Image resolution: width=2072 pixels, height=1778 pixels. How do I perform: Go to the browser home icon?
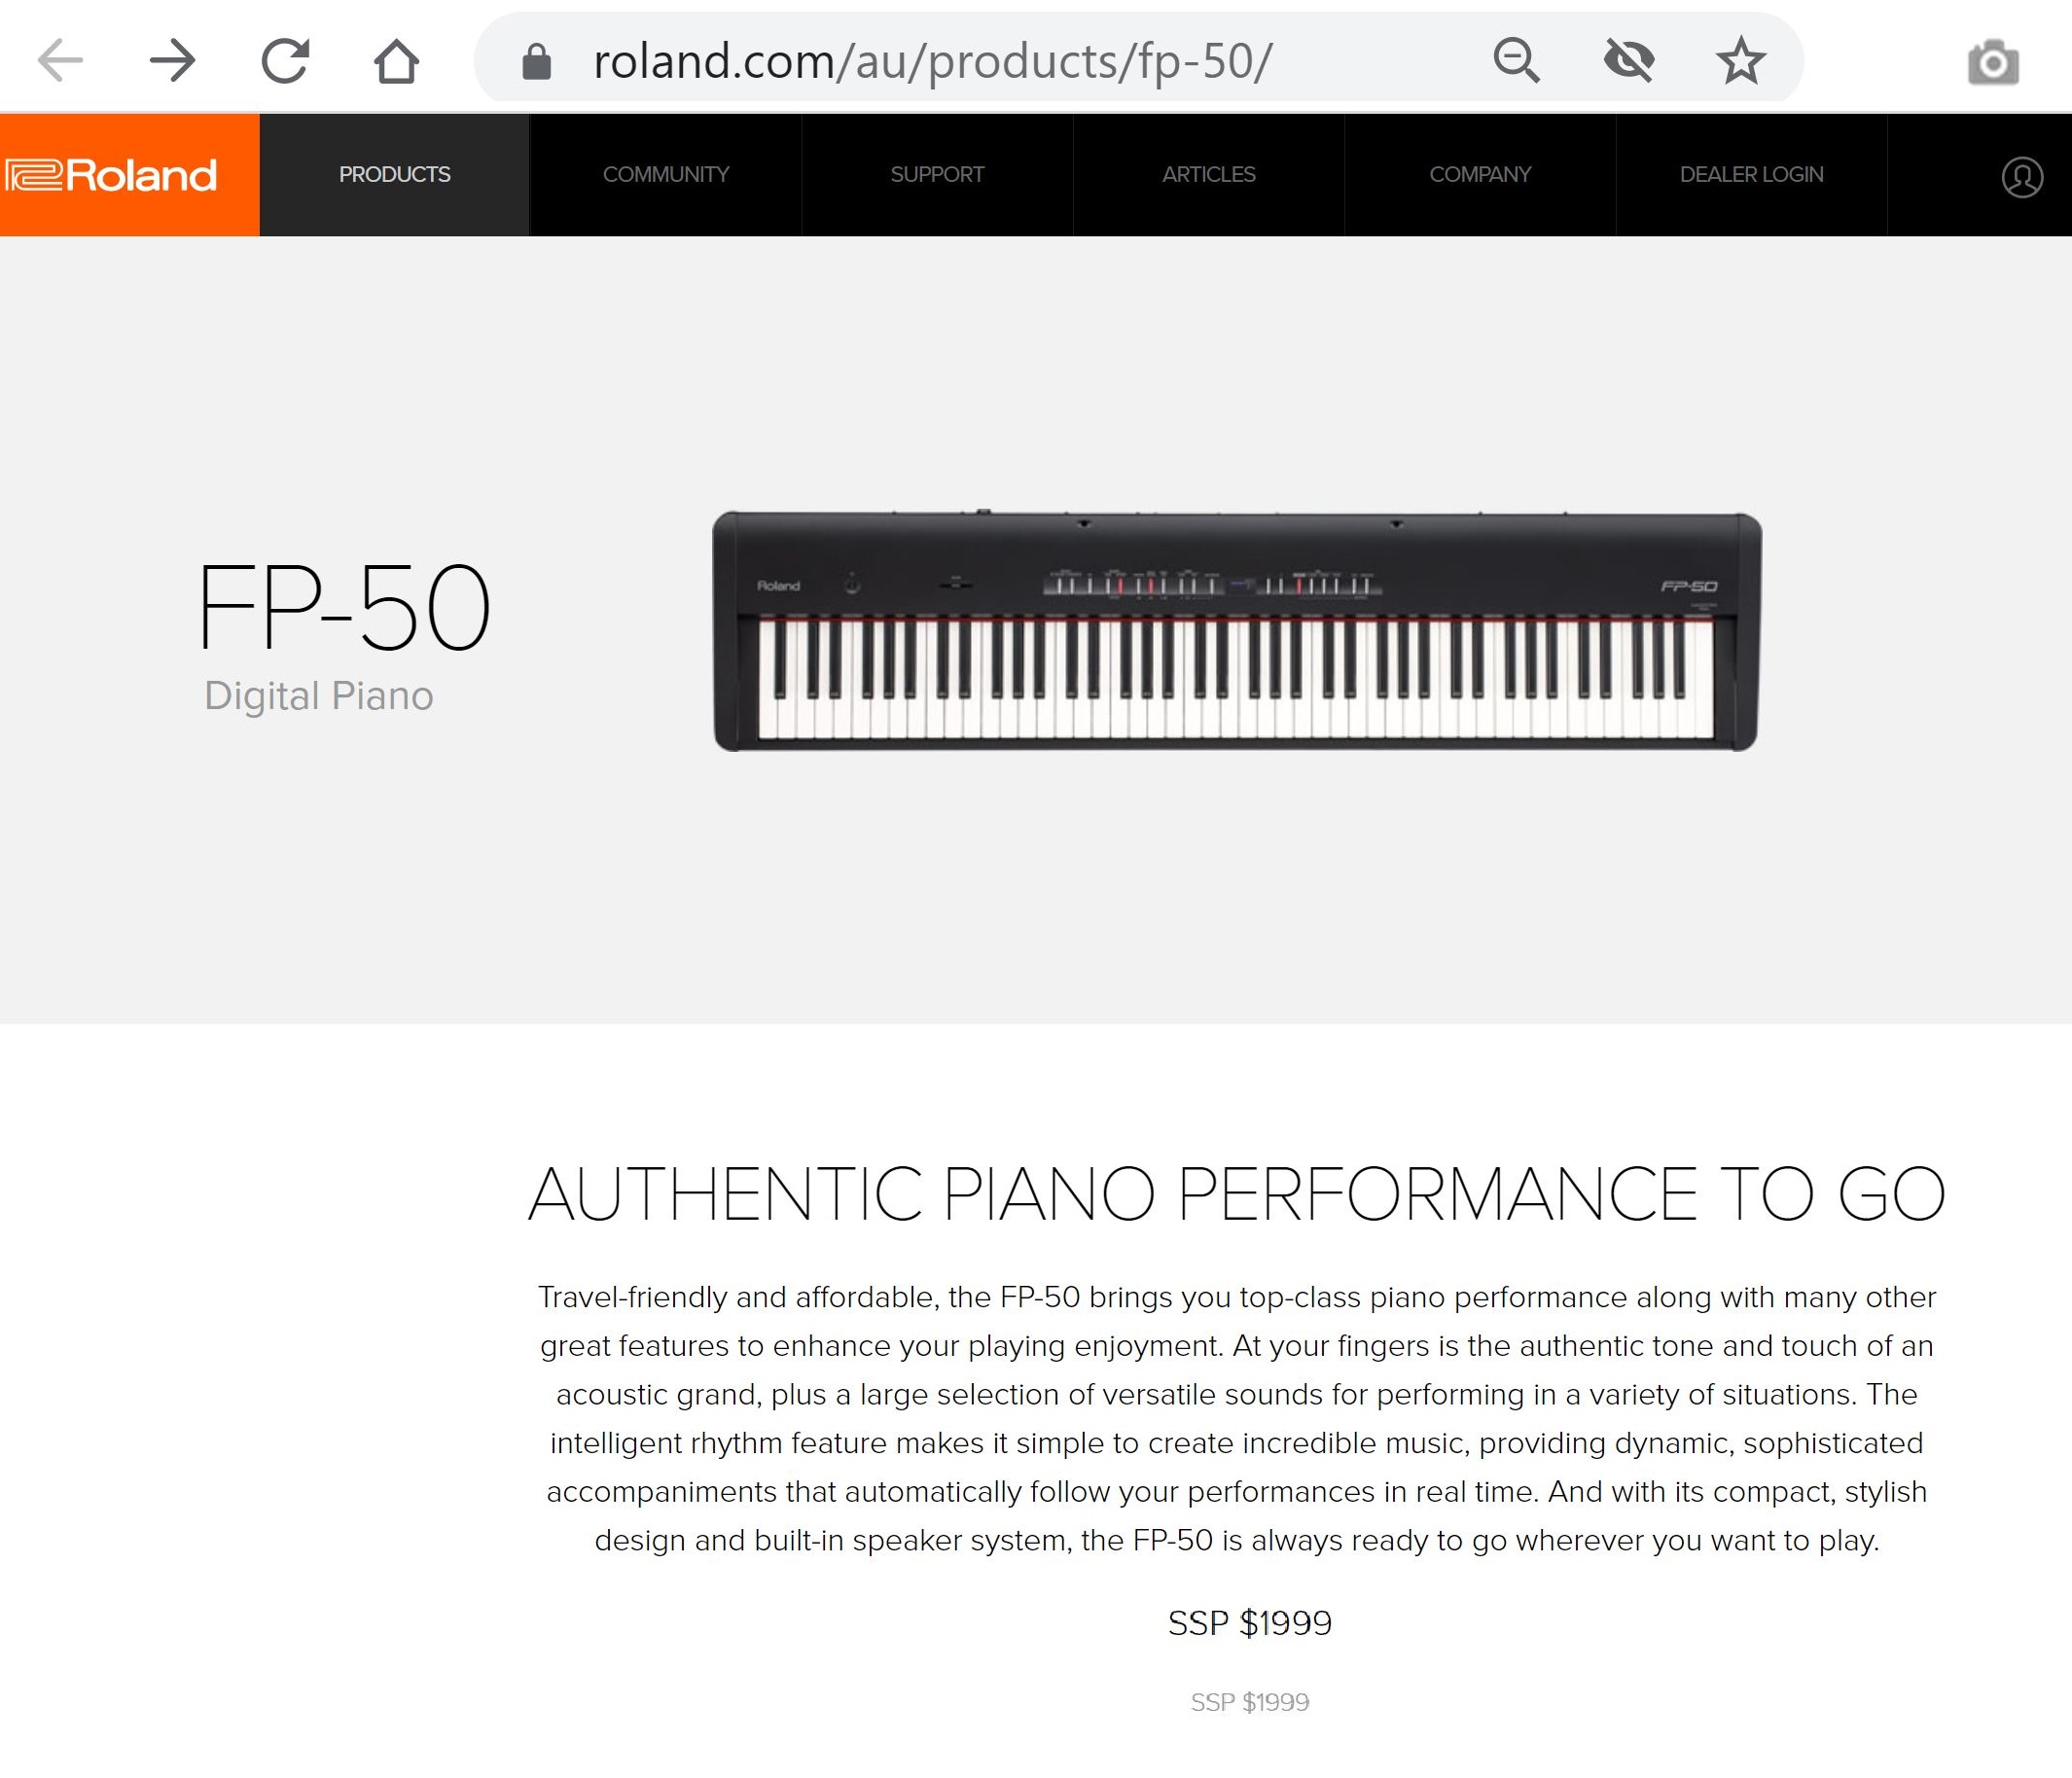tap(397, 60)
